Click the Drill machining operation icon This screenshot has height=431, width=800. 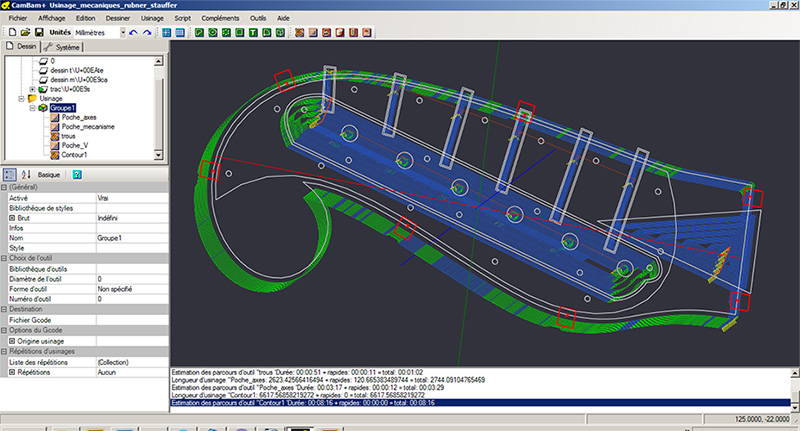point(327,33)
